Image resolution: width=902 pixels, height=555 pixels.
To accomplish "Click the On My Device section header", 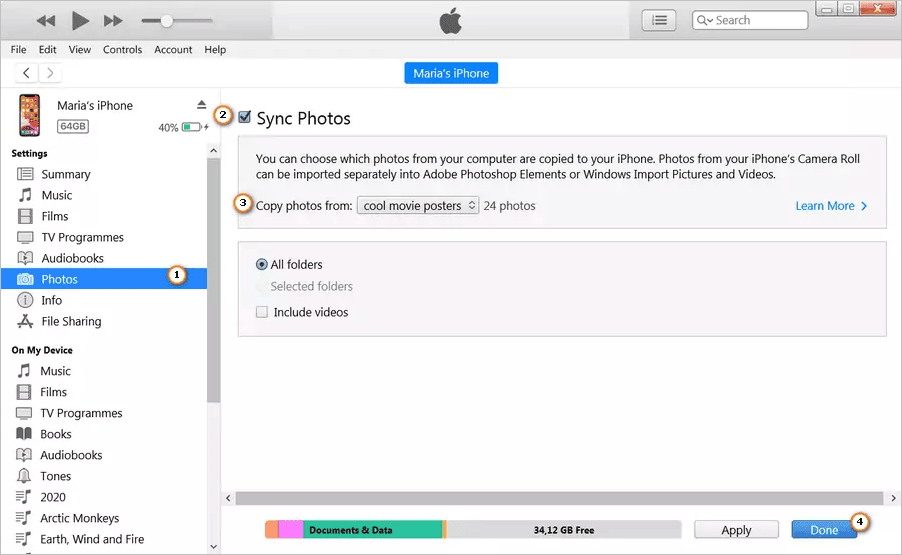I will coord(42,350).
